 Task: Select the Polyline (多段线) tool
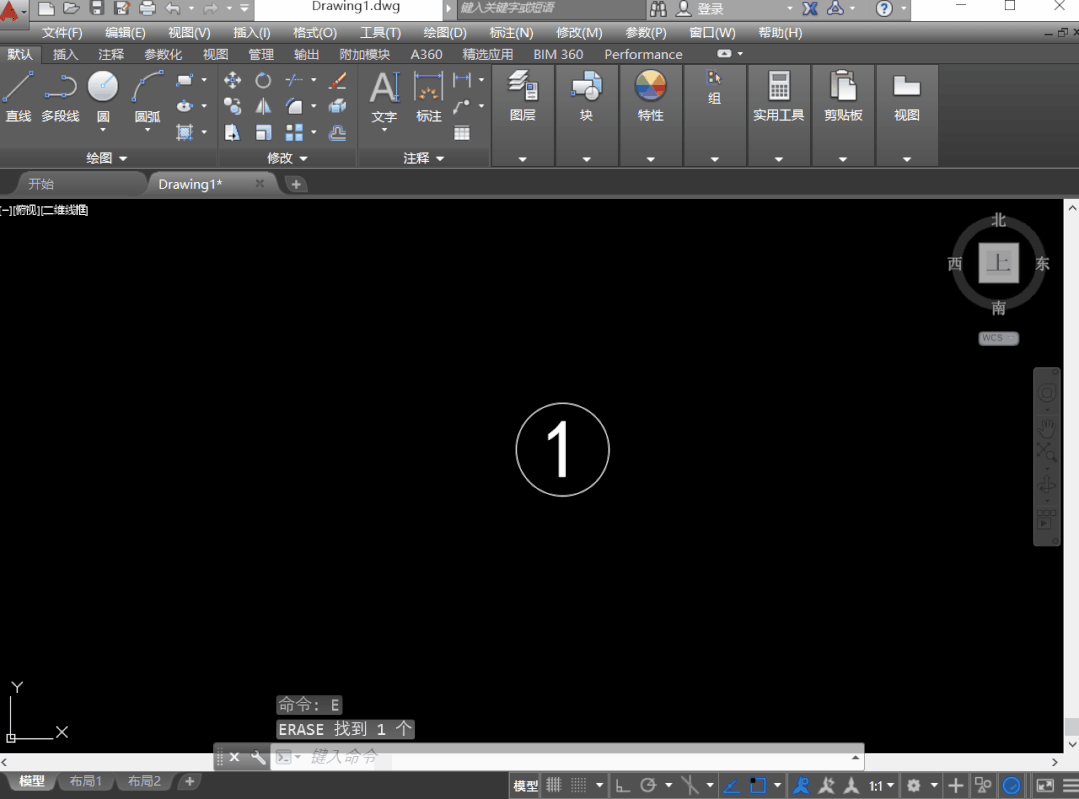pyautogui.click(x=60, y=96)
